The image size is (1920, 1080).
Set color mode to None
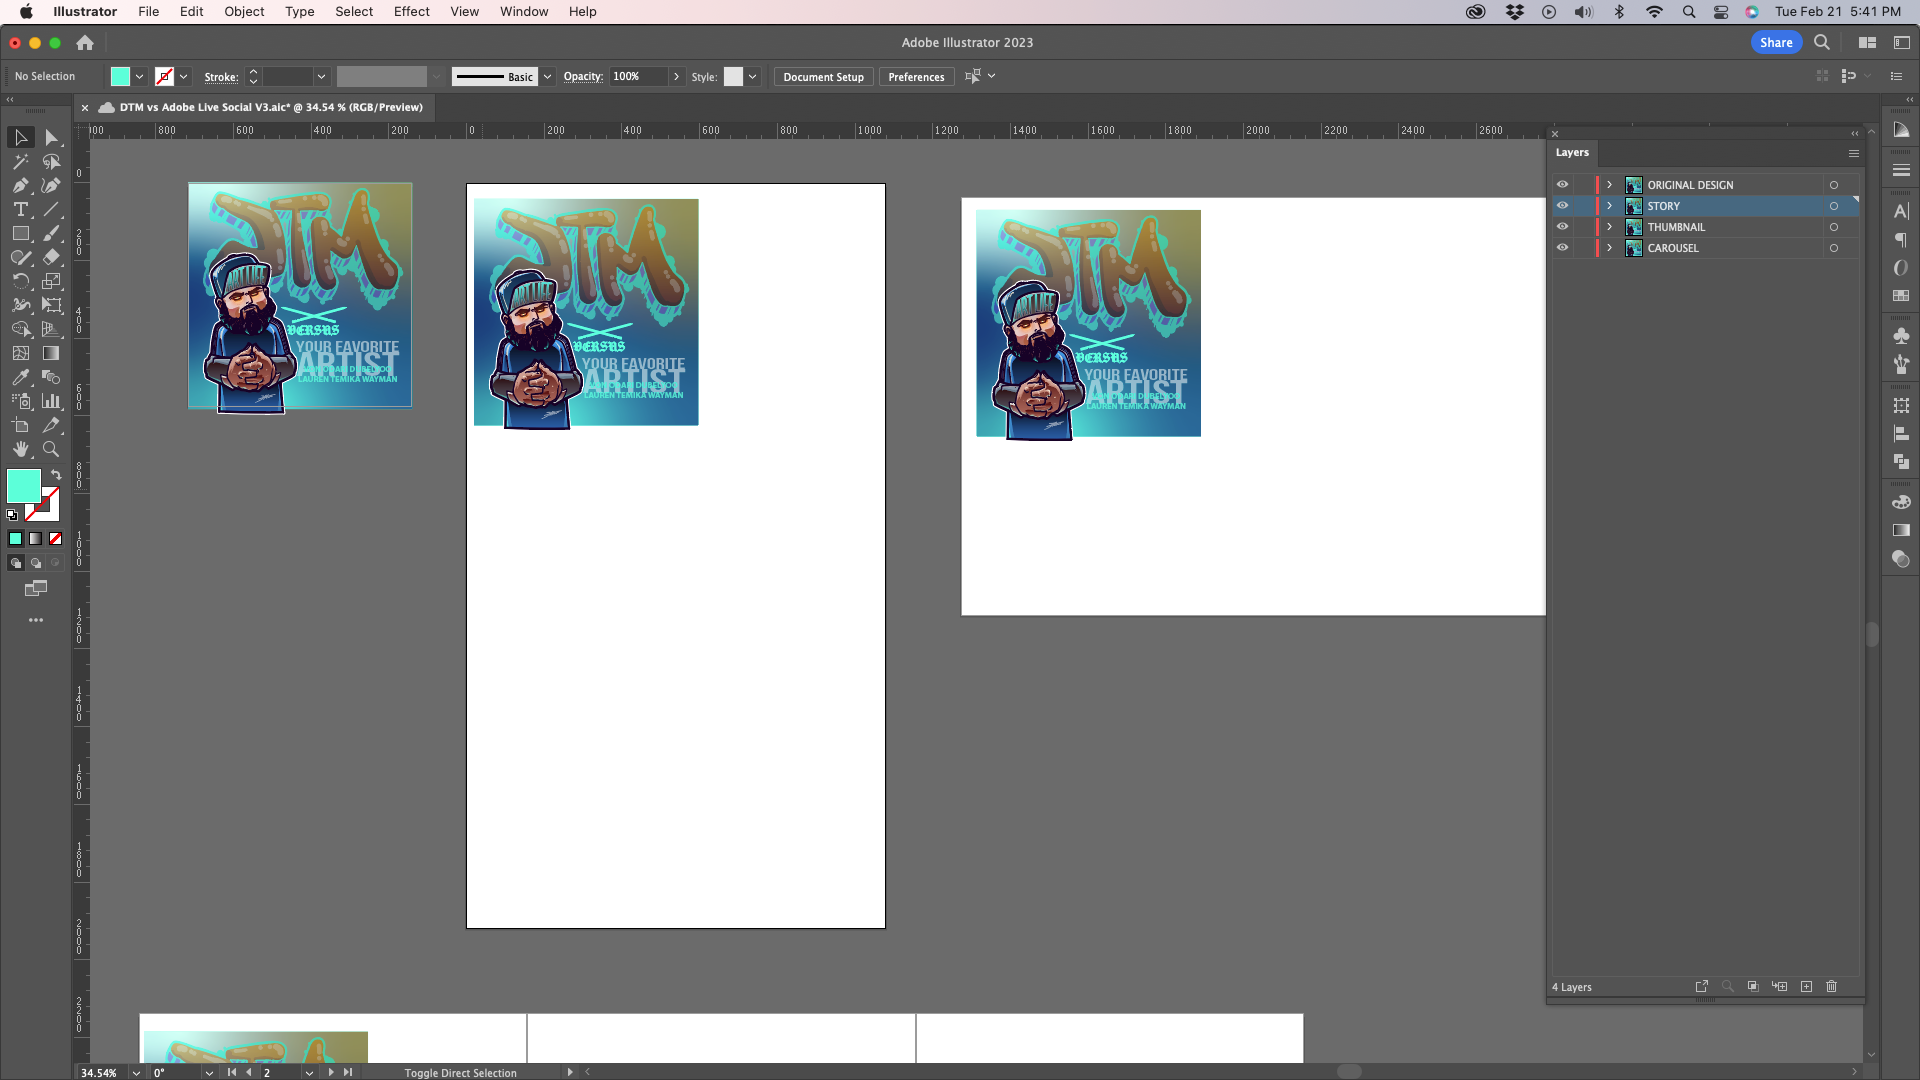pyautogui.click(x=56, y=539)
